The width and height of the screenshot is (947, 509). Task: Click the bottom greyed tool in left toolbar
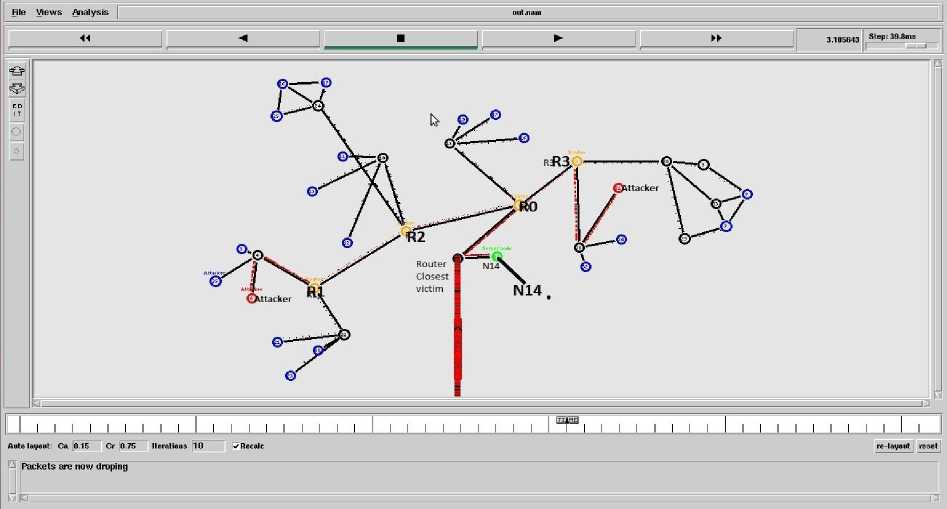click(17, 151)
